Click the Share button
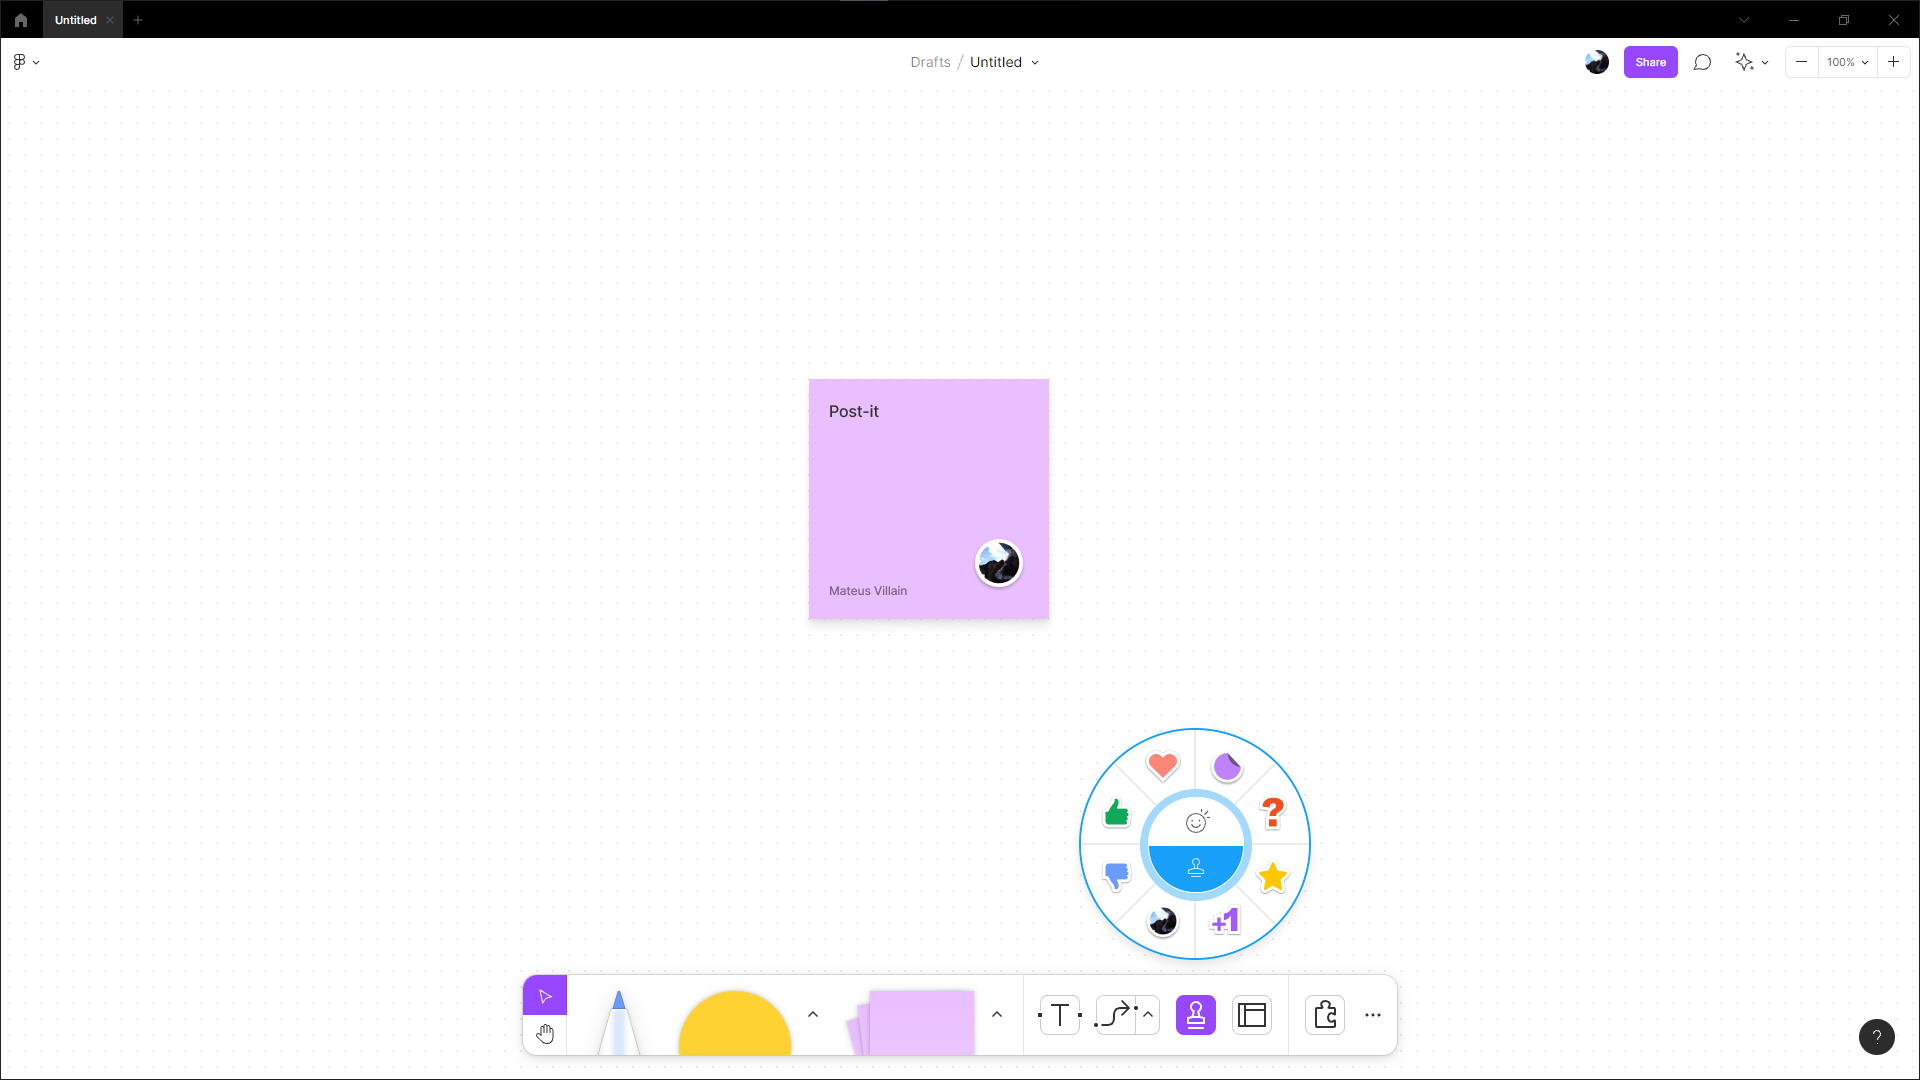1920x1080 pixels. [1650, 62]
